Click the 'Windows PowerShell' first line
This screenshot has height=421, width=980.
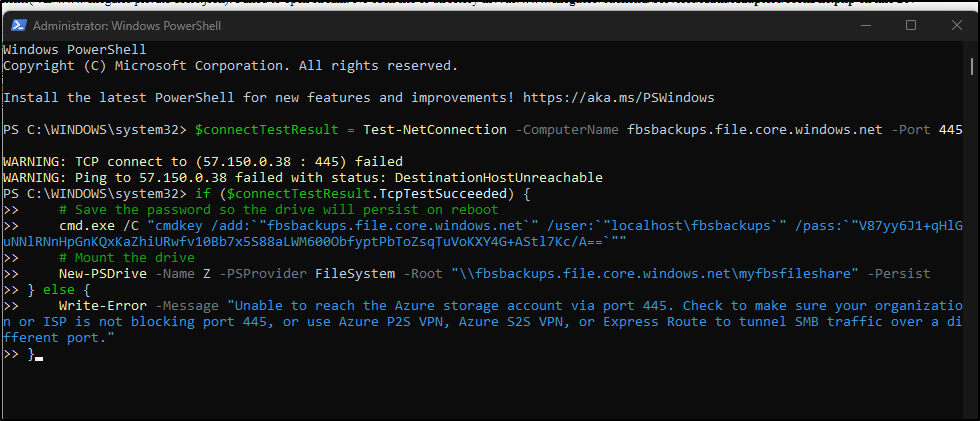coord(74,49)
